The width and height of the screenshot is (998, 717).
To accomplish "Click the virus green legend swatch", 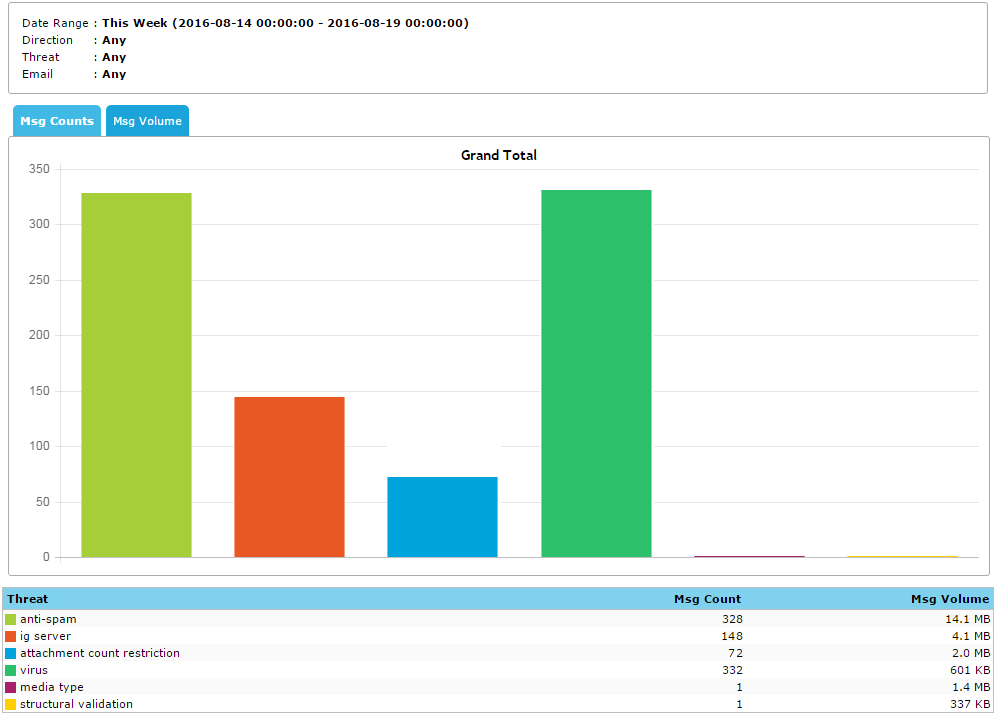I will click(11, 671).
